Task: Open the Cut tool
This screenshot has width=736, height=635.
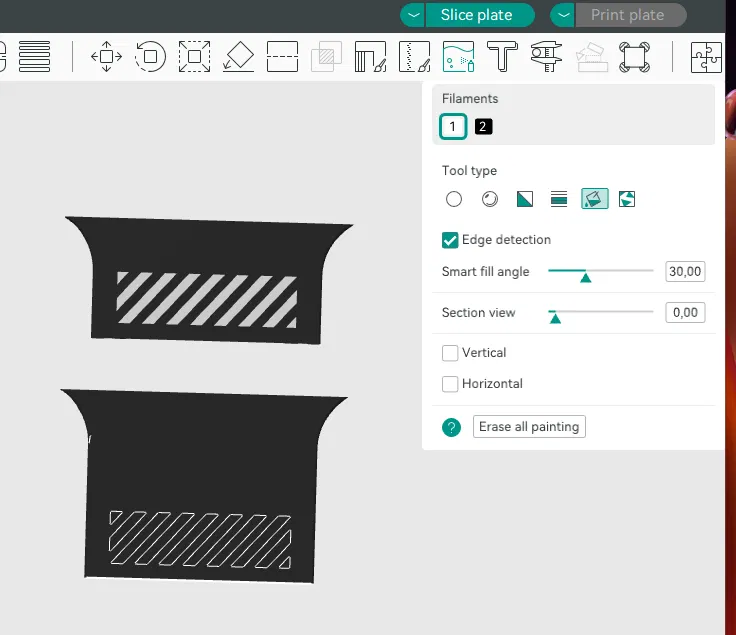Action: (x=282, y=57)
